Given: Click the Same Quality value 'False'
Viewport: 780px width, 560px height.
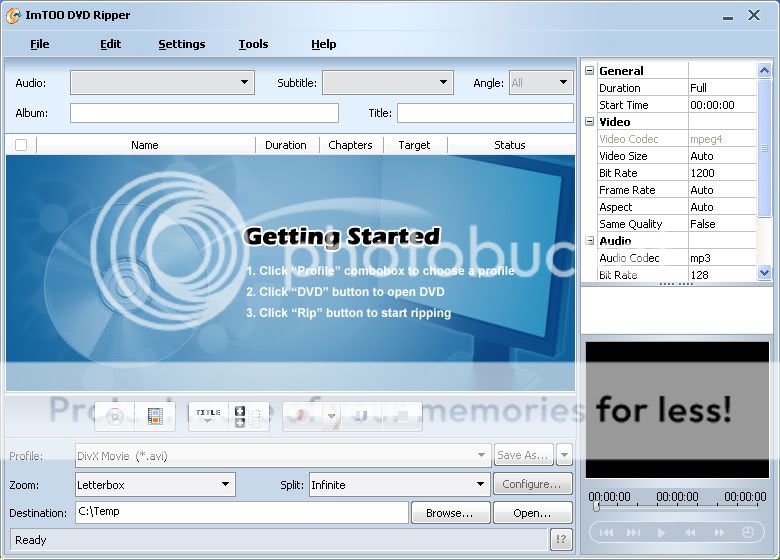Looking at the screenshot, I should click(722, 224).
